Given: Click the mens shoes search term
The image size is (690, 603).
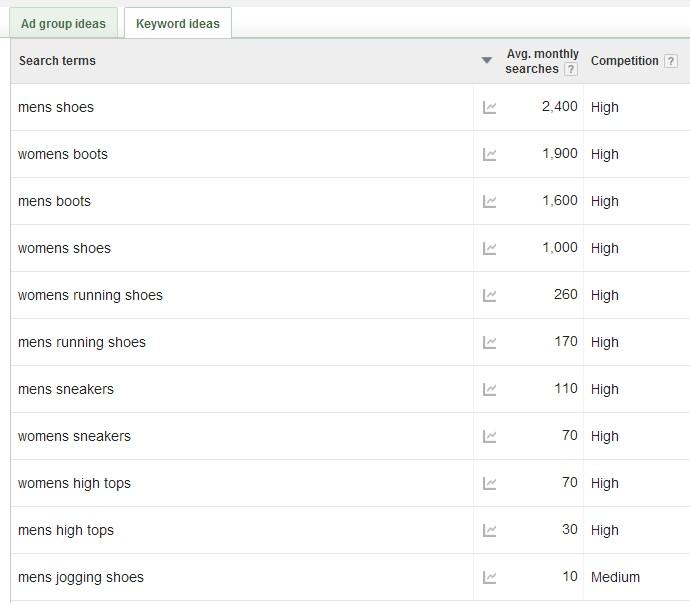Looking at the screenshot, I should tap(56, 108).
